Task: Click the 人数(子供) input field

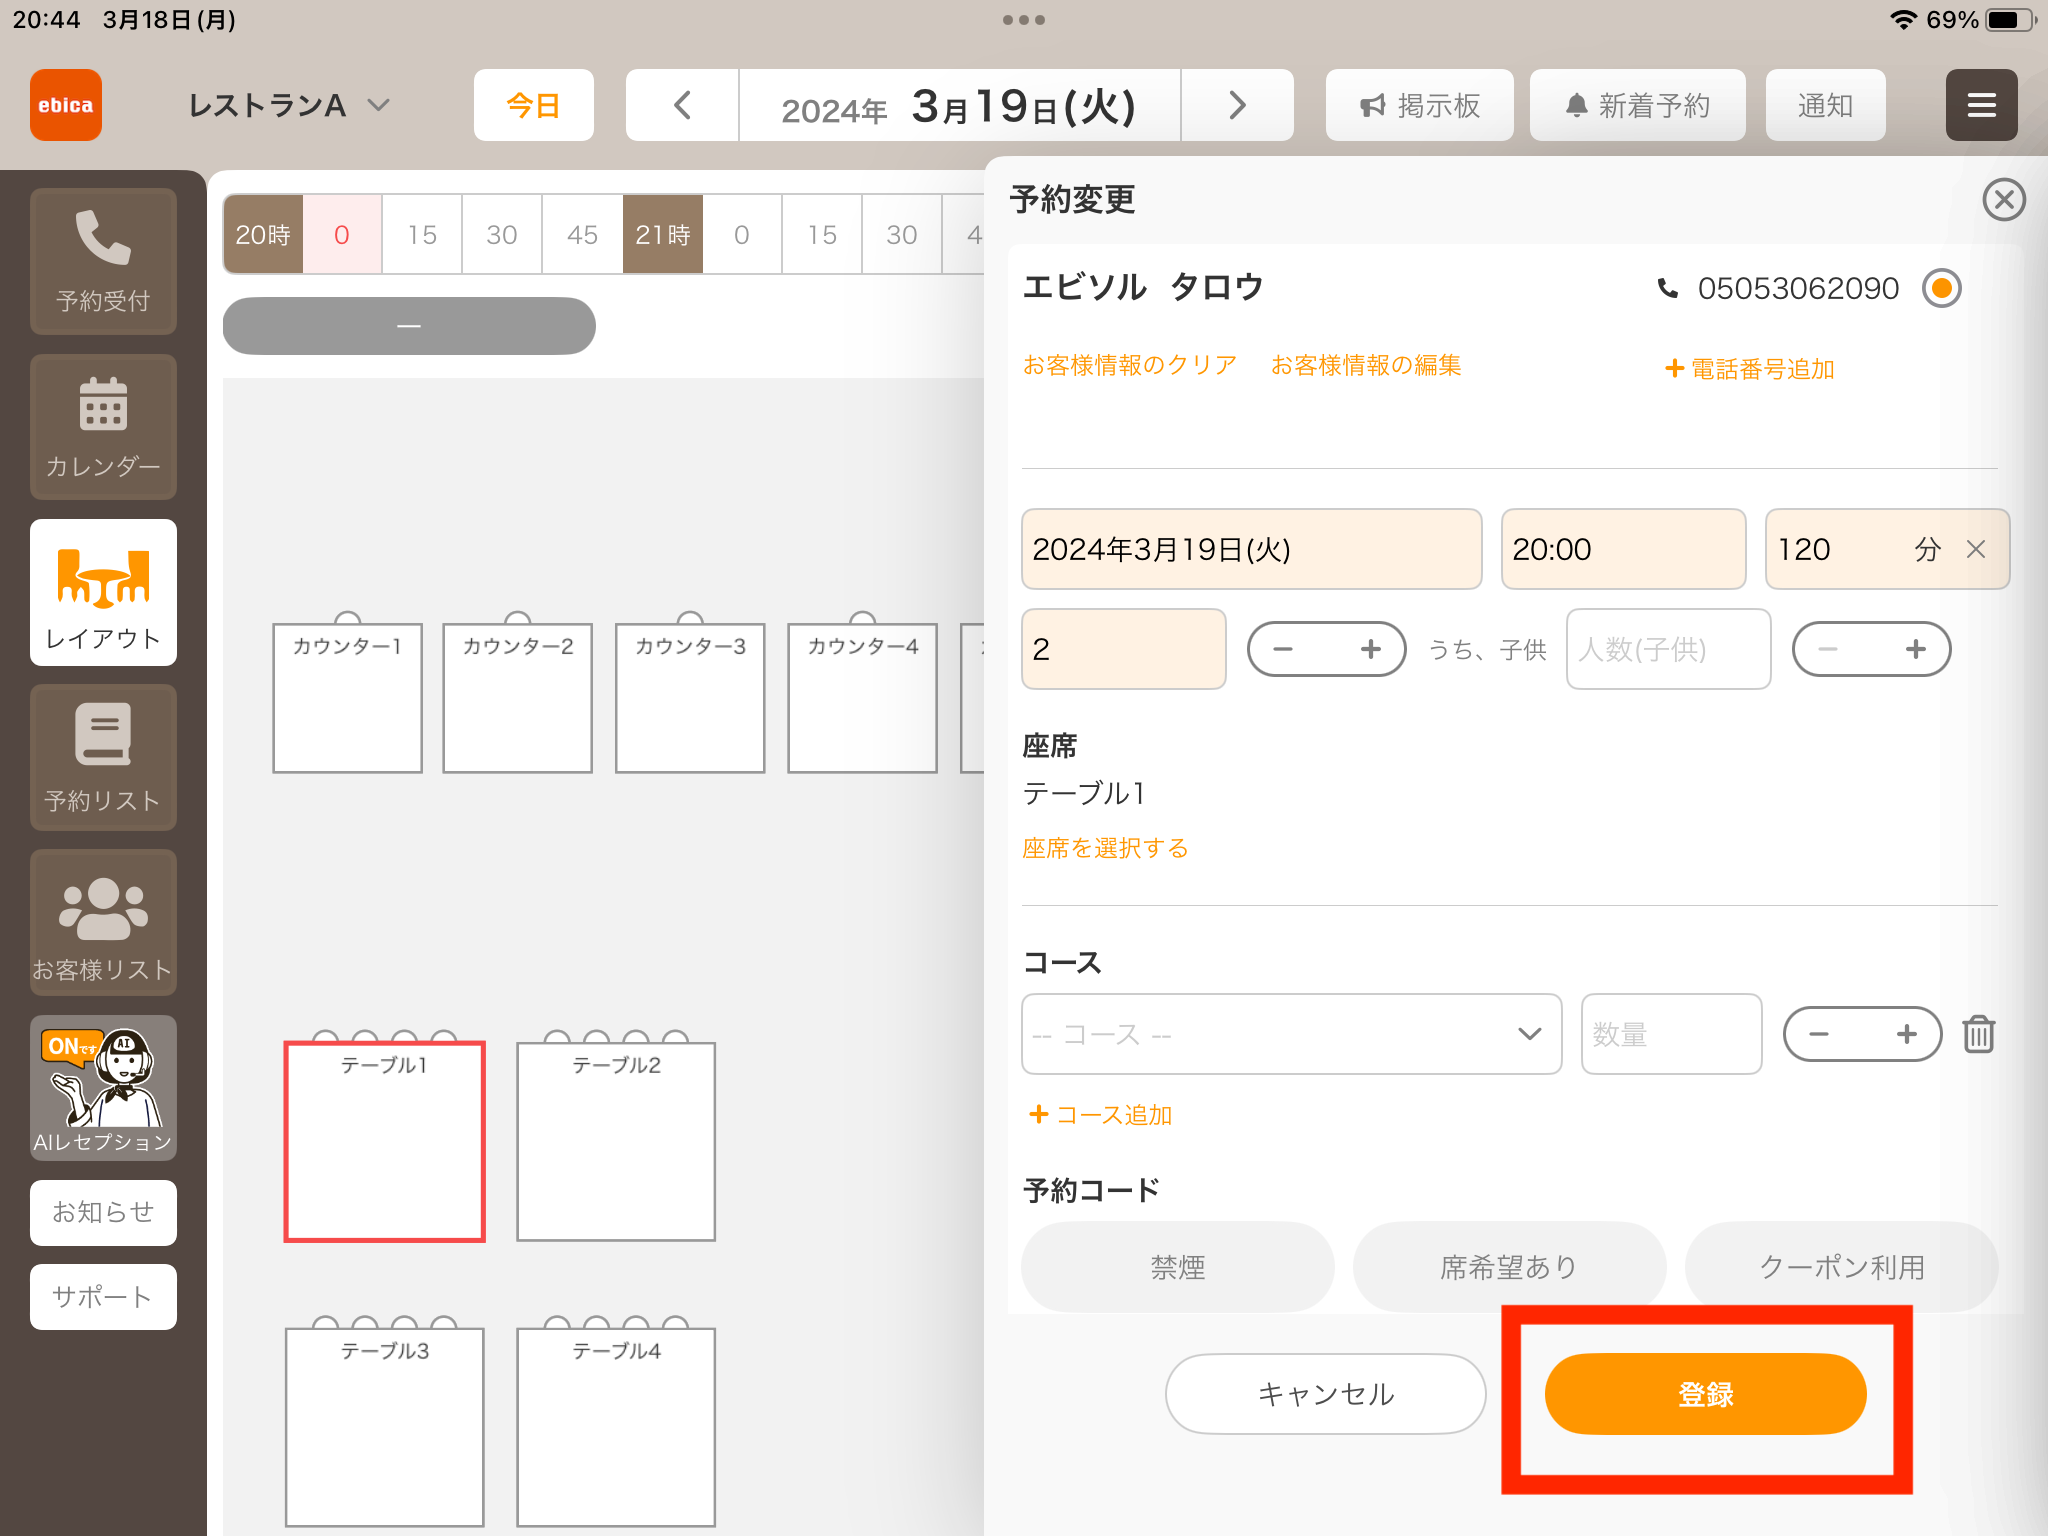Action: click(x=1668, y=649)
